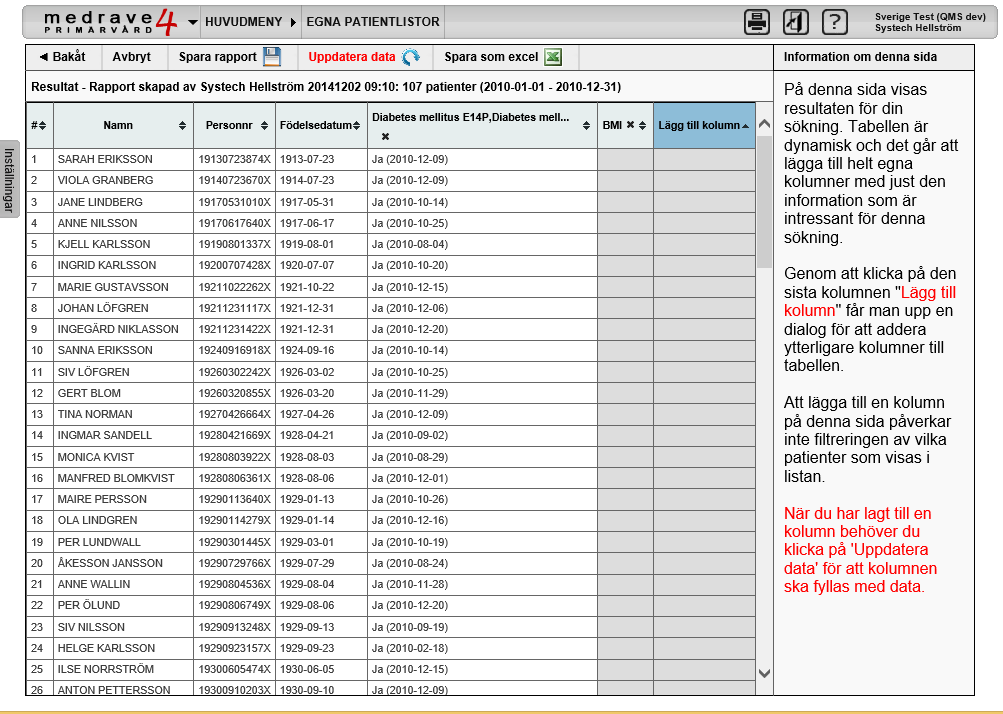
Task: Sort by BMI column arrows
Action: pos(642,125)
